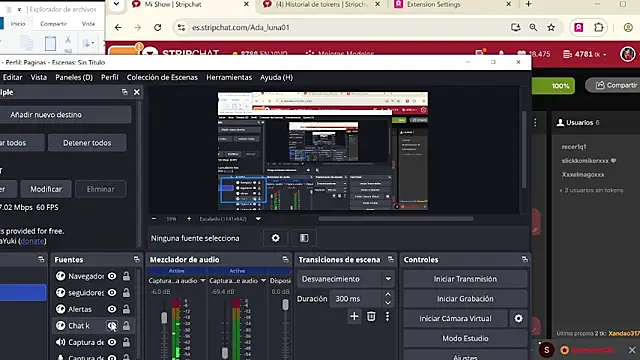640x360 pixels.
Task: Toggle visibility of the speaker Captura de source
Action: click(112, 342)
